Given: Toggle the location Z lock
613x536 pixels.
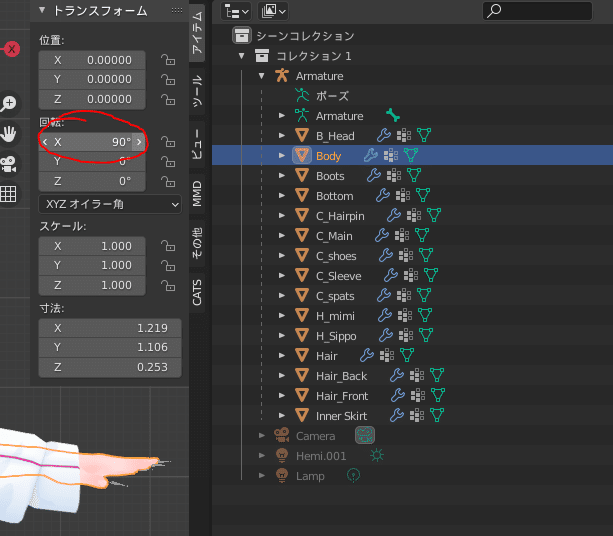Looking at the screenshot, I should click(x=168, y=100).
